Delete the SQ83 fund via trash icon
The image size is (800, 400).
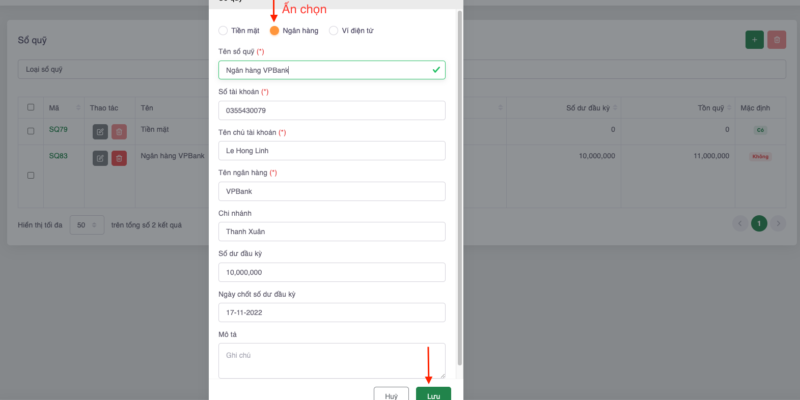(x=119, y=158)
